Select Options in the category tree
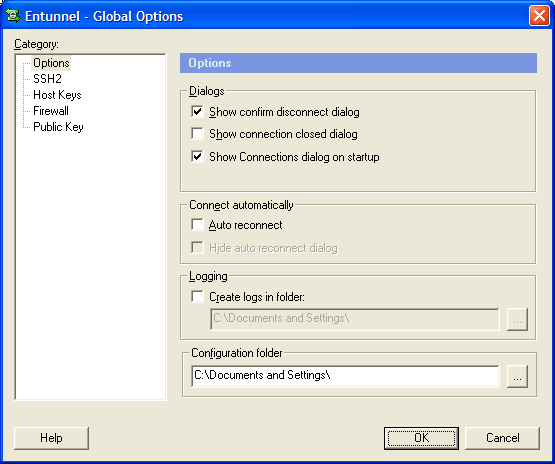The image size is (555, 464). [x=51, y=63]
